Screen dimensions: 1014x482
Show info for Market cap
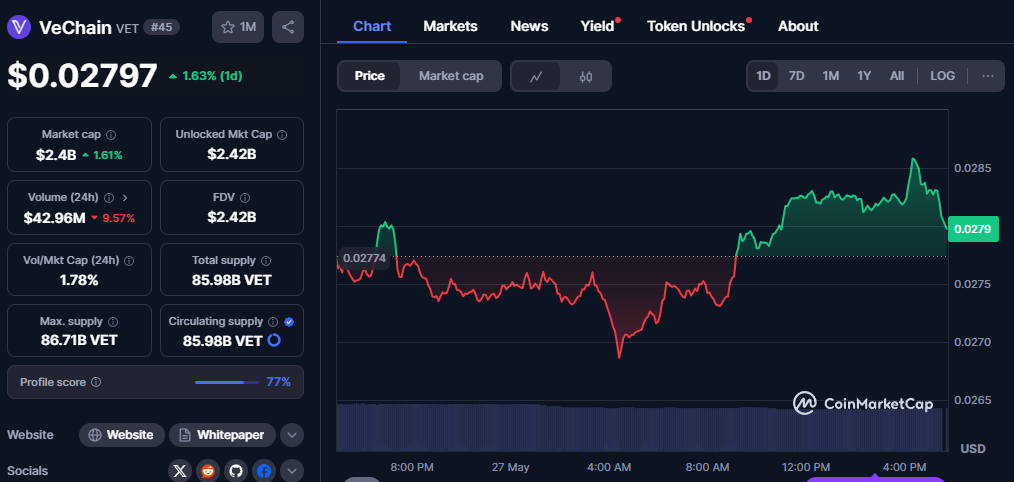click(111, 135)
